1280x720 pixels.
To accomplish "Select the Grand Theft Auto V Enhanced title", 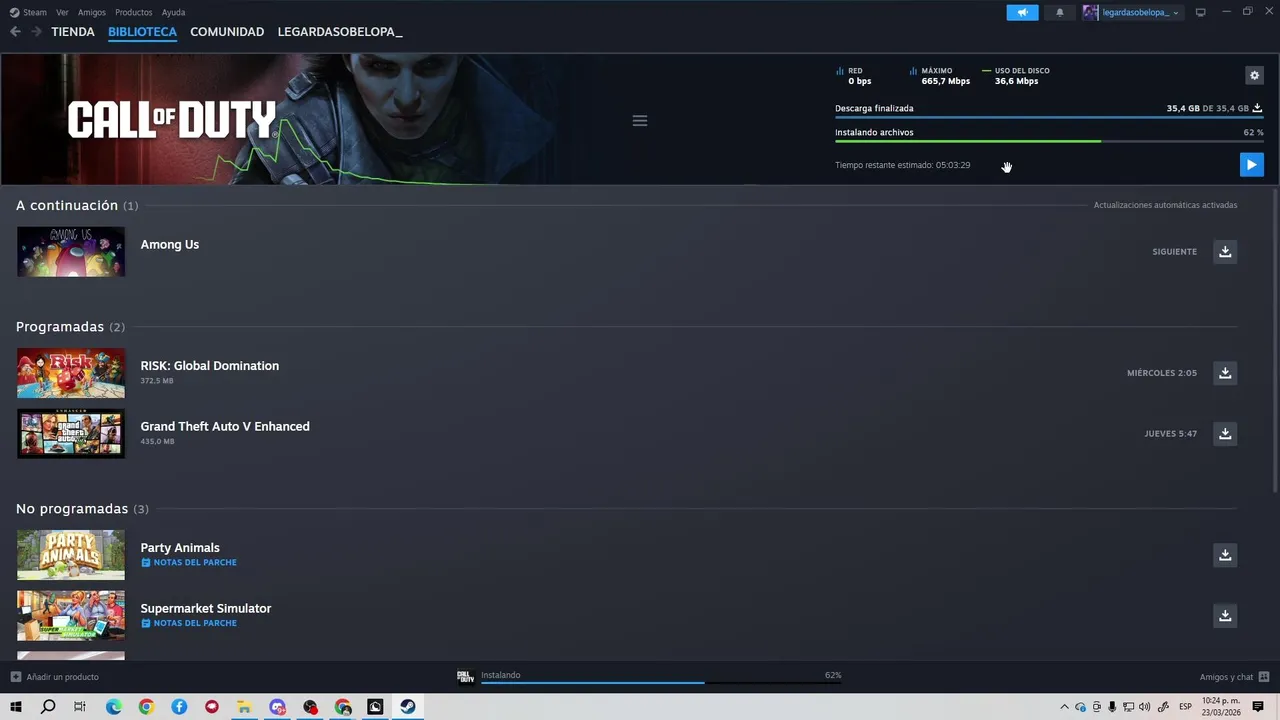I will (225, 426).
